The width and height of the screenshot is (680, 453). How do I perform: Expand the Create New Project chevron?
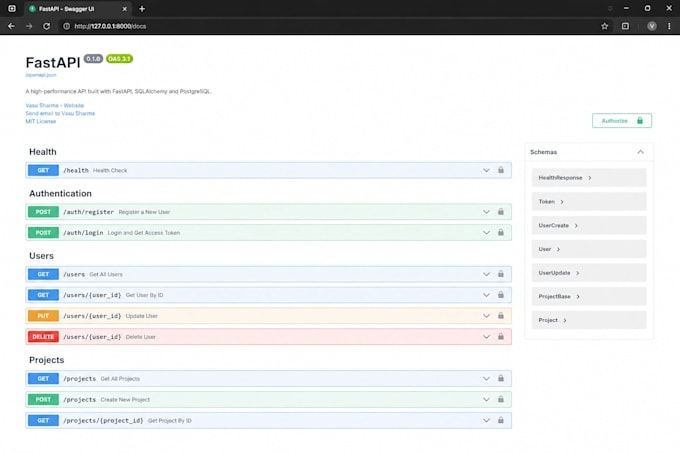(486, 400)
